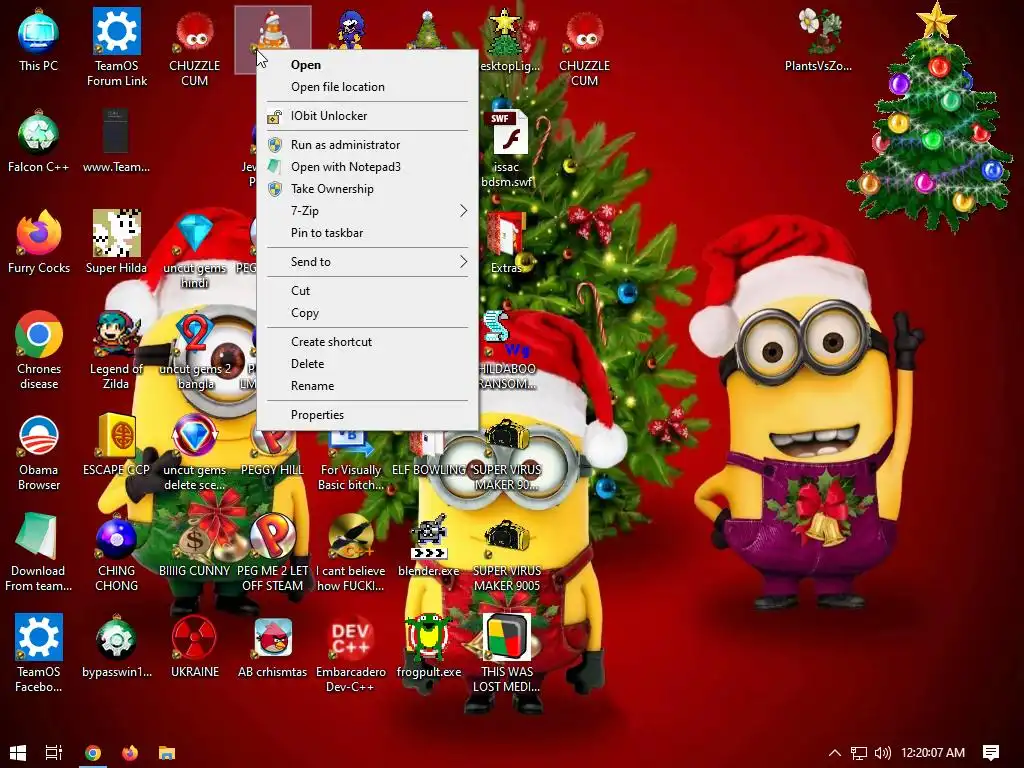Click Take Ownership in context menu
Image resolution: width=1024 pixels, height=768 pixels.
click(x=368, y=189)
